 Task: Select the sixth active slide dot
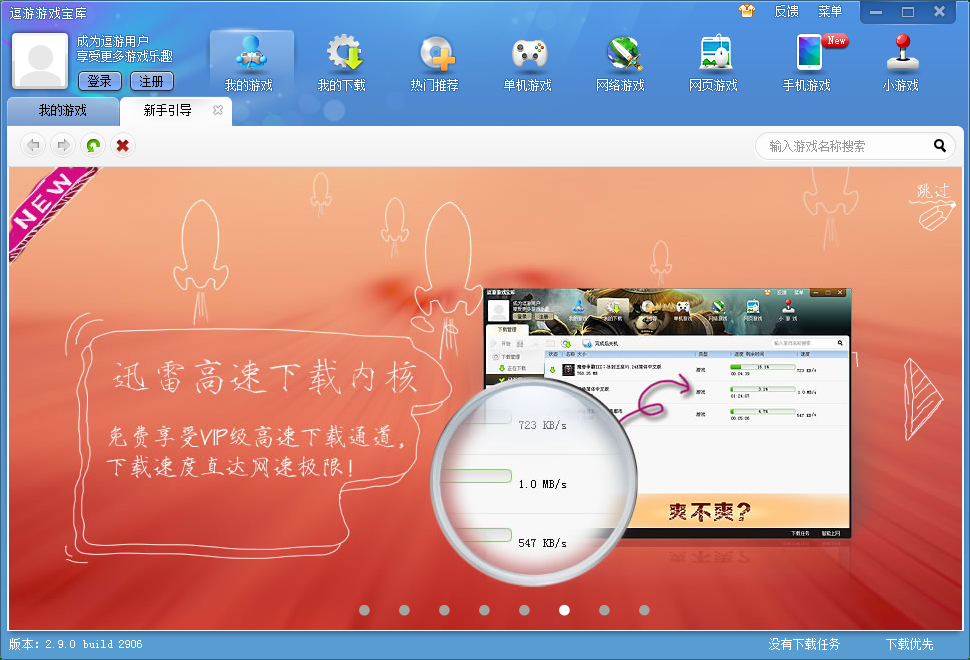[x=564, y=610]
